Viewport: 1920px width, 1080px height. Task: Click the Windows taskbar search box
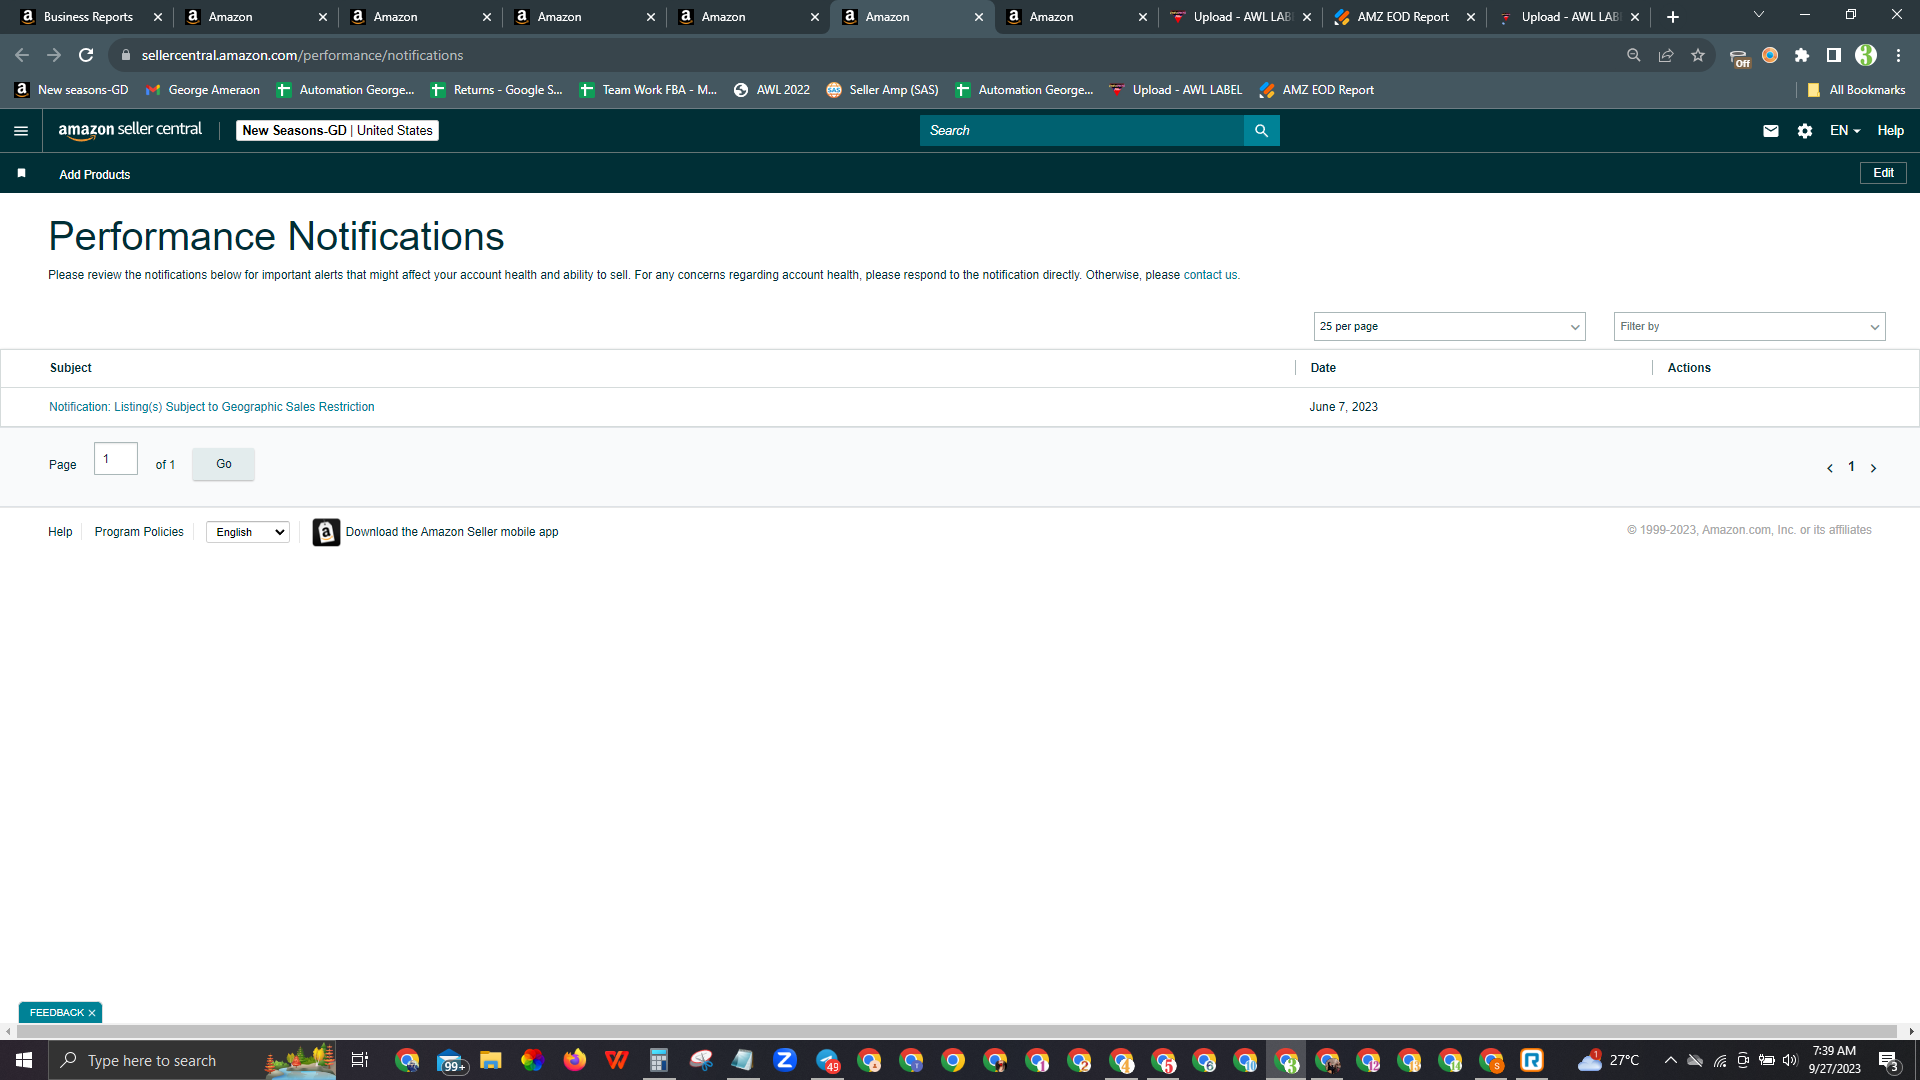[192, 1060]
